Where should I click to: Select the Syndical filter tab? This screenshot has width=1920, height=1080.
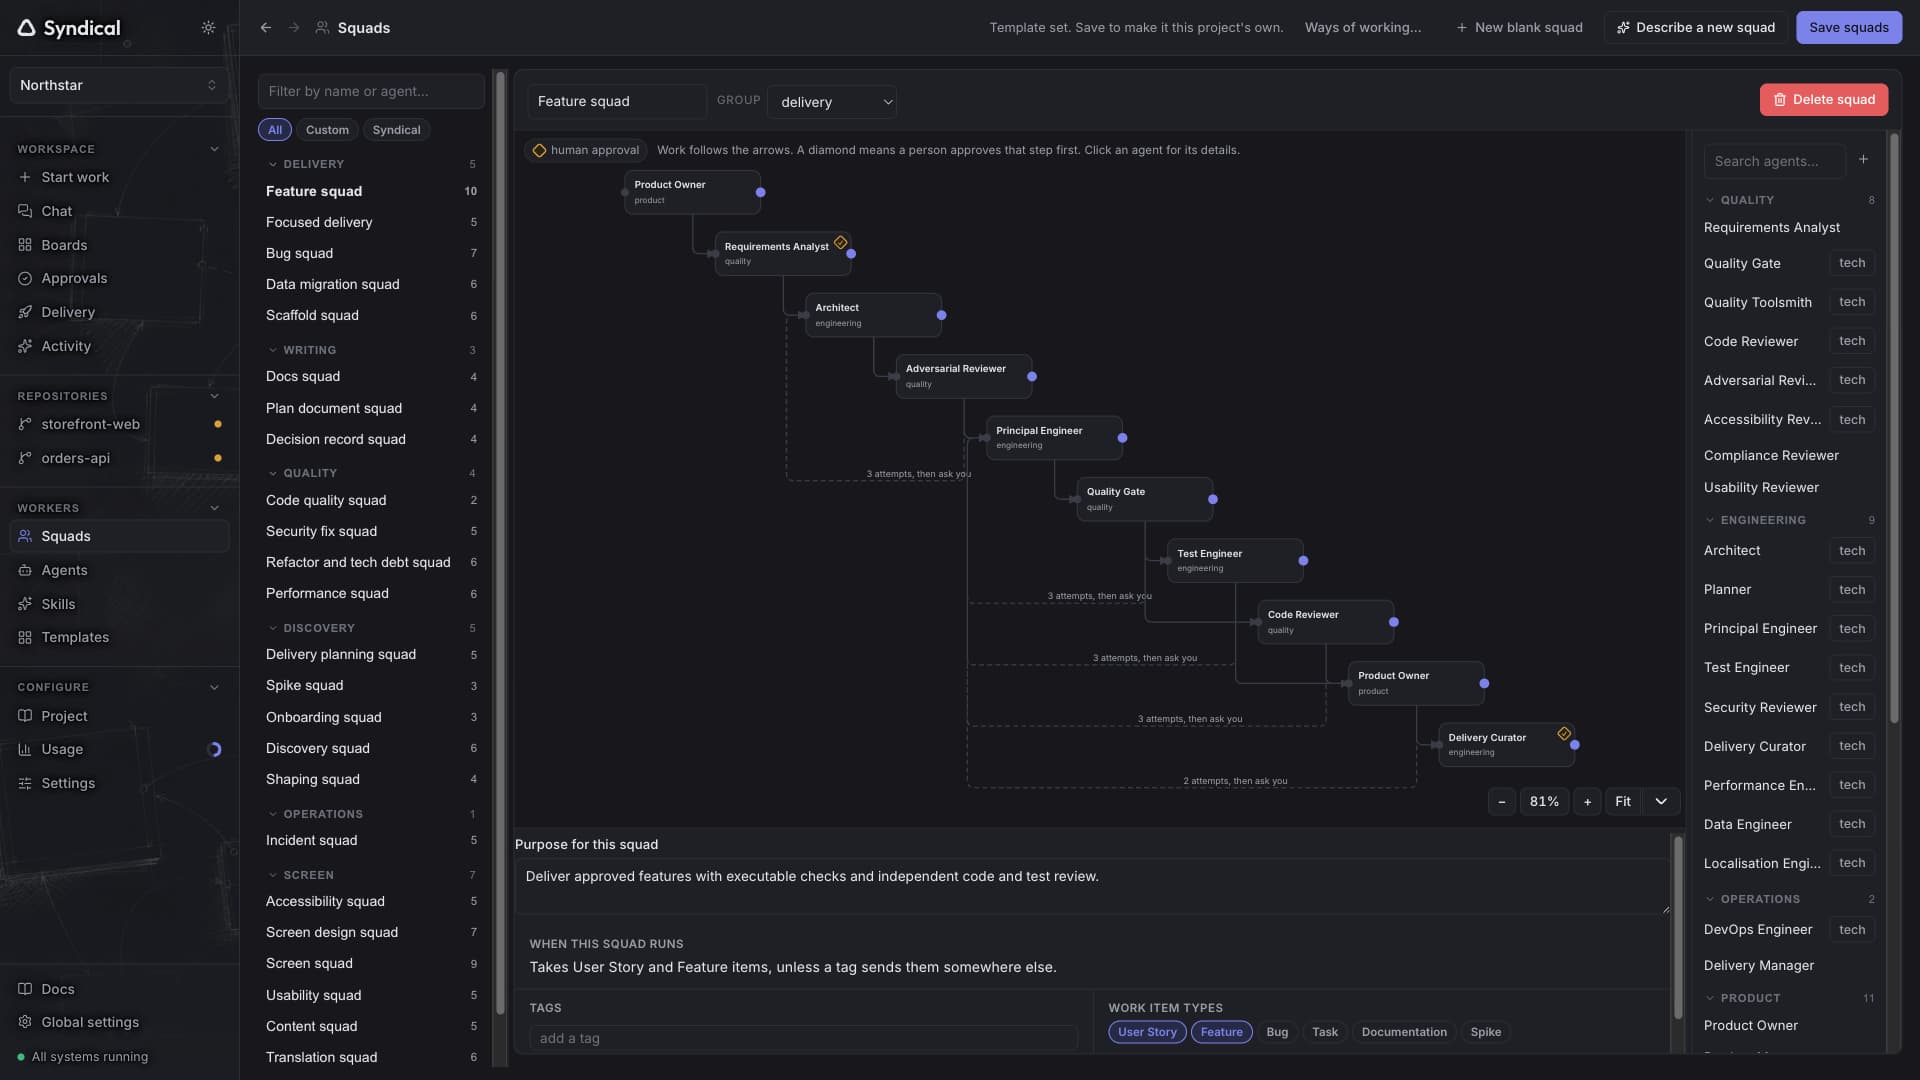[396, 130]
